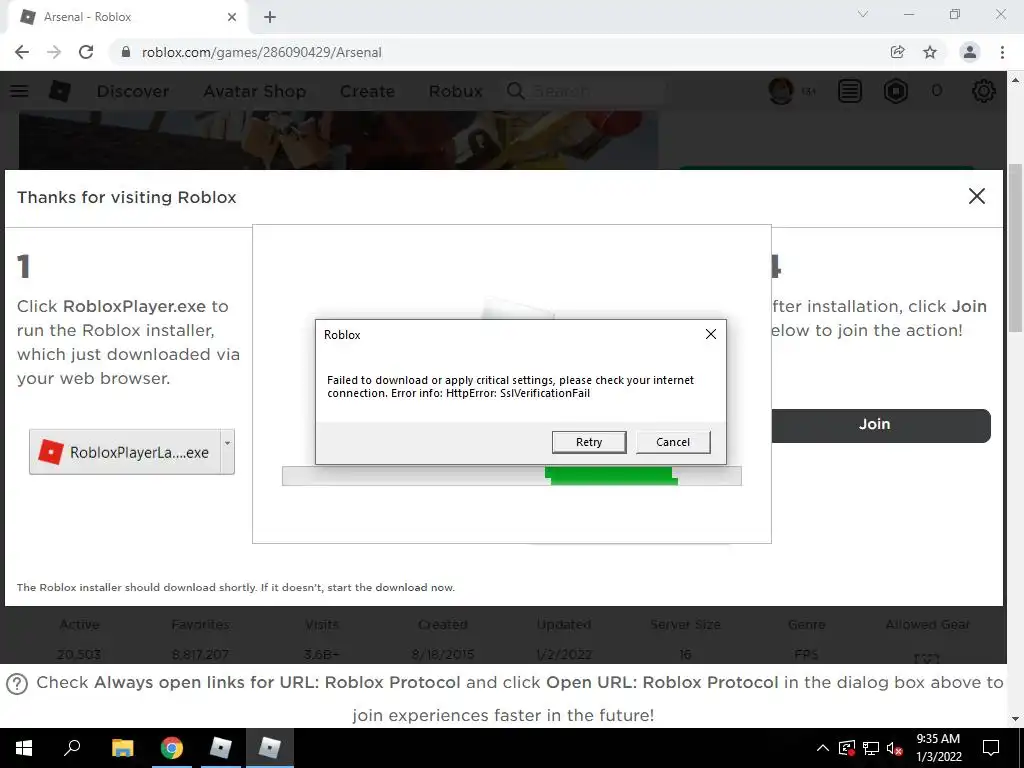The width and height of the screenshot is (1024, 768).
Task: Click the network tray icon
Action: (871, 748)
